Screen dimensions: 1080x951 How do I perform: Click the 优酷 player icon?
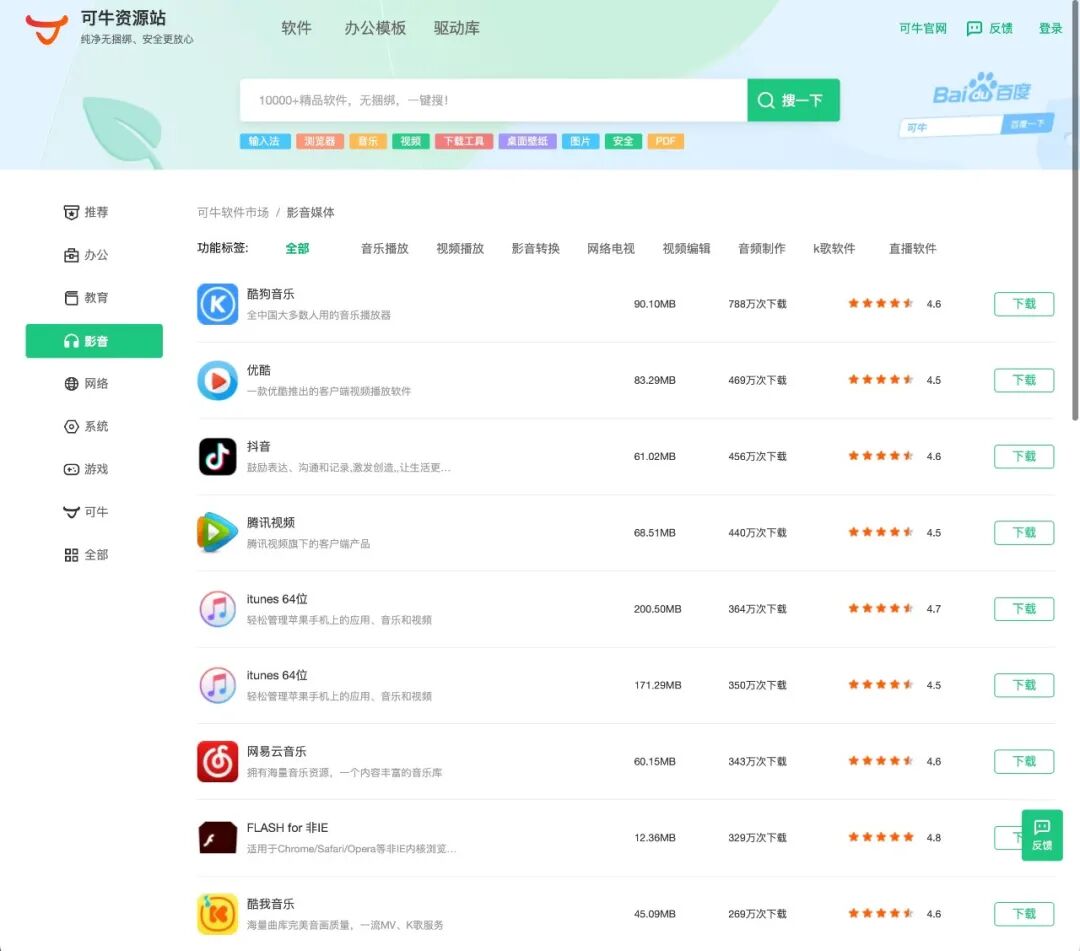click(x=217, y=380)
